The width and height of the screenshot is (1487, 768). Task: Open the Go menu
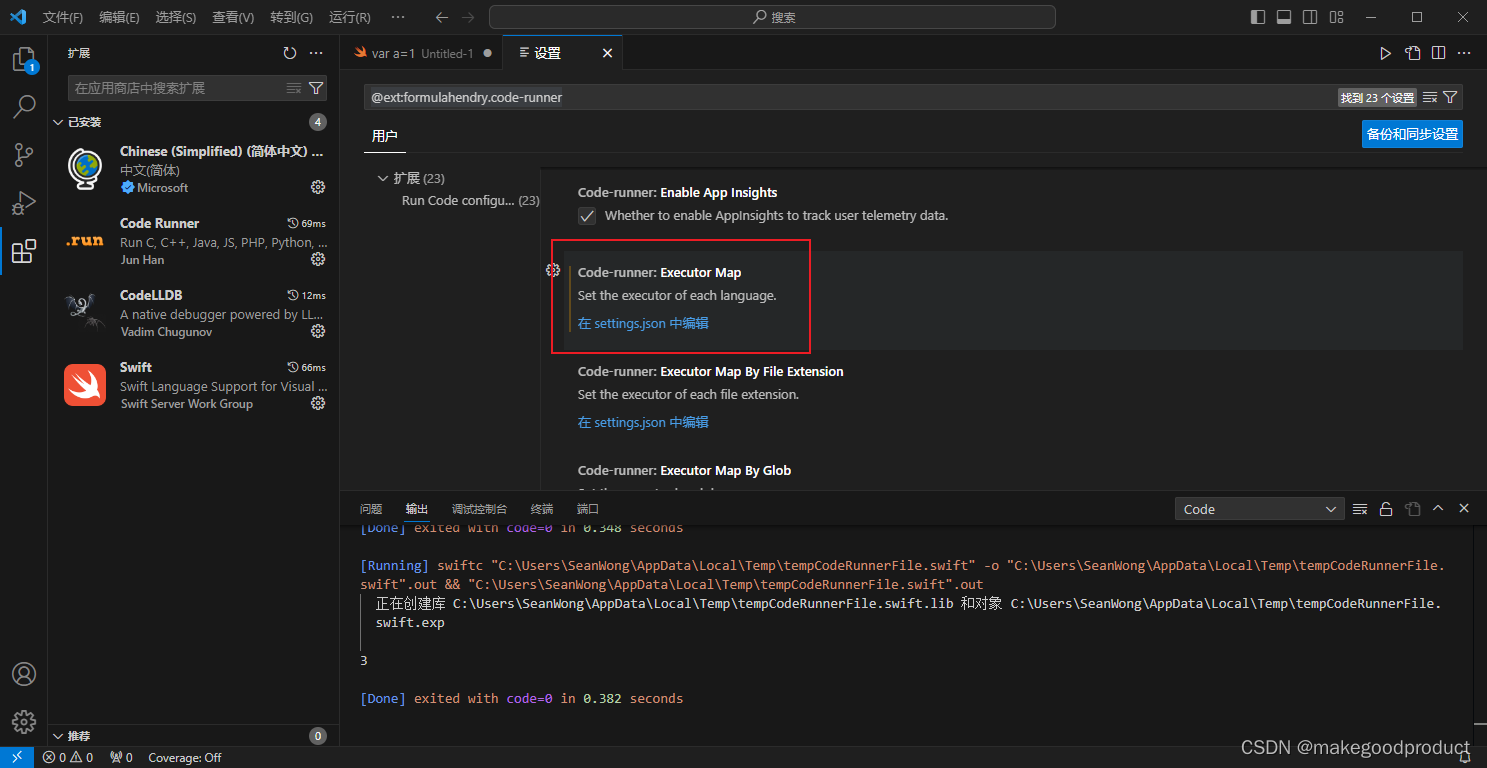pos(291,17)
